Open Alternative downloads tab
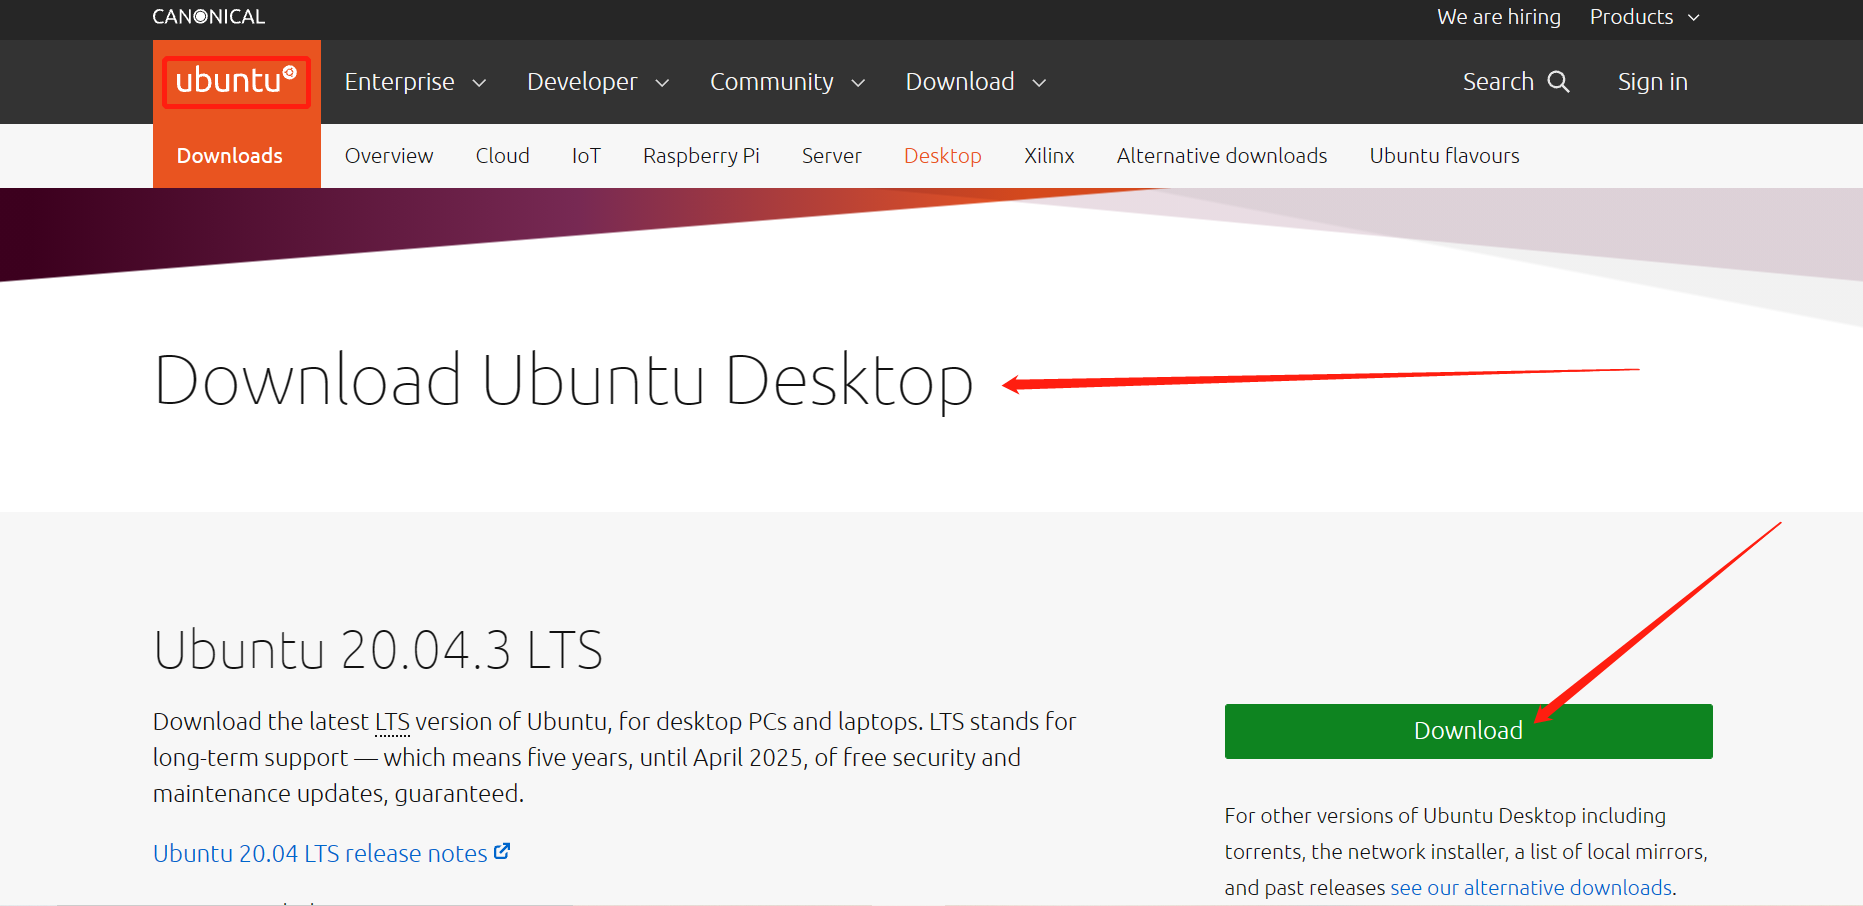 (x=1222, y=156)
